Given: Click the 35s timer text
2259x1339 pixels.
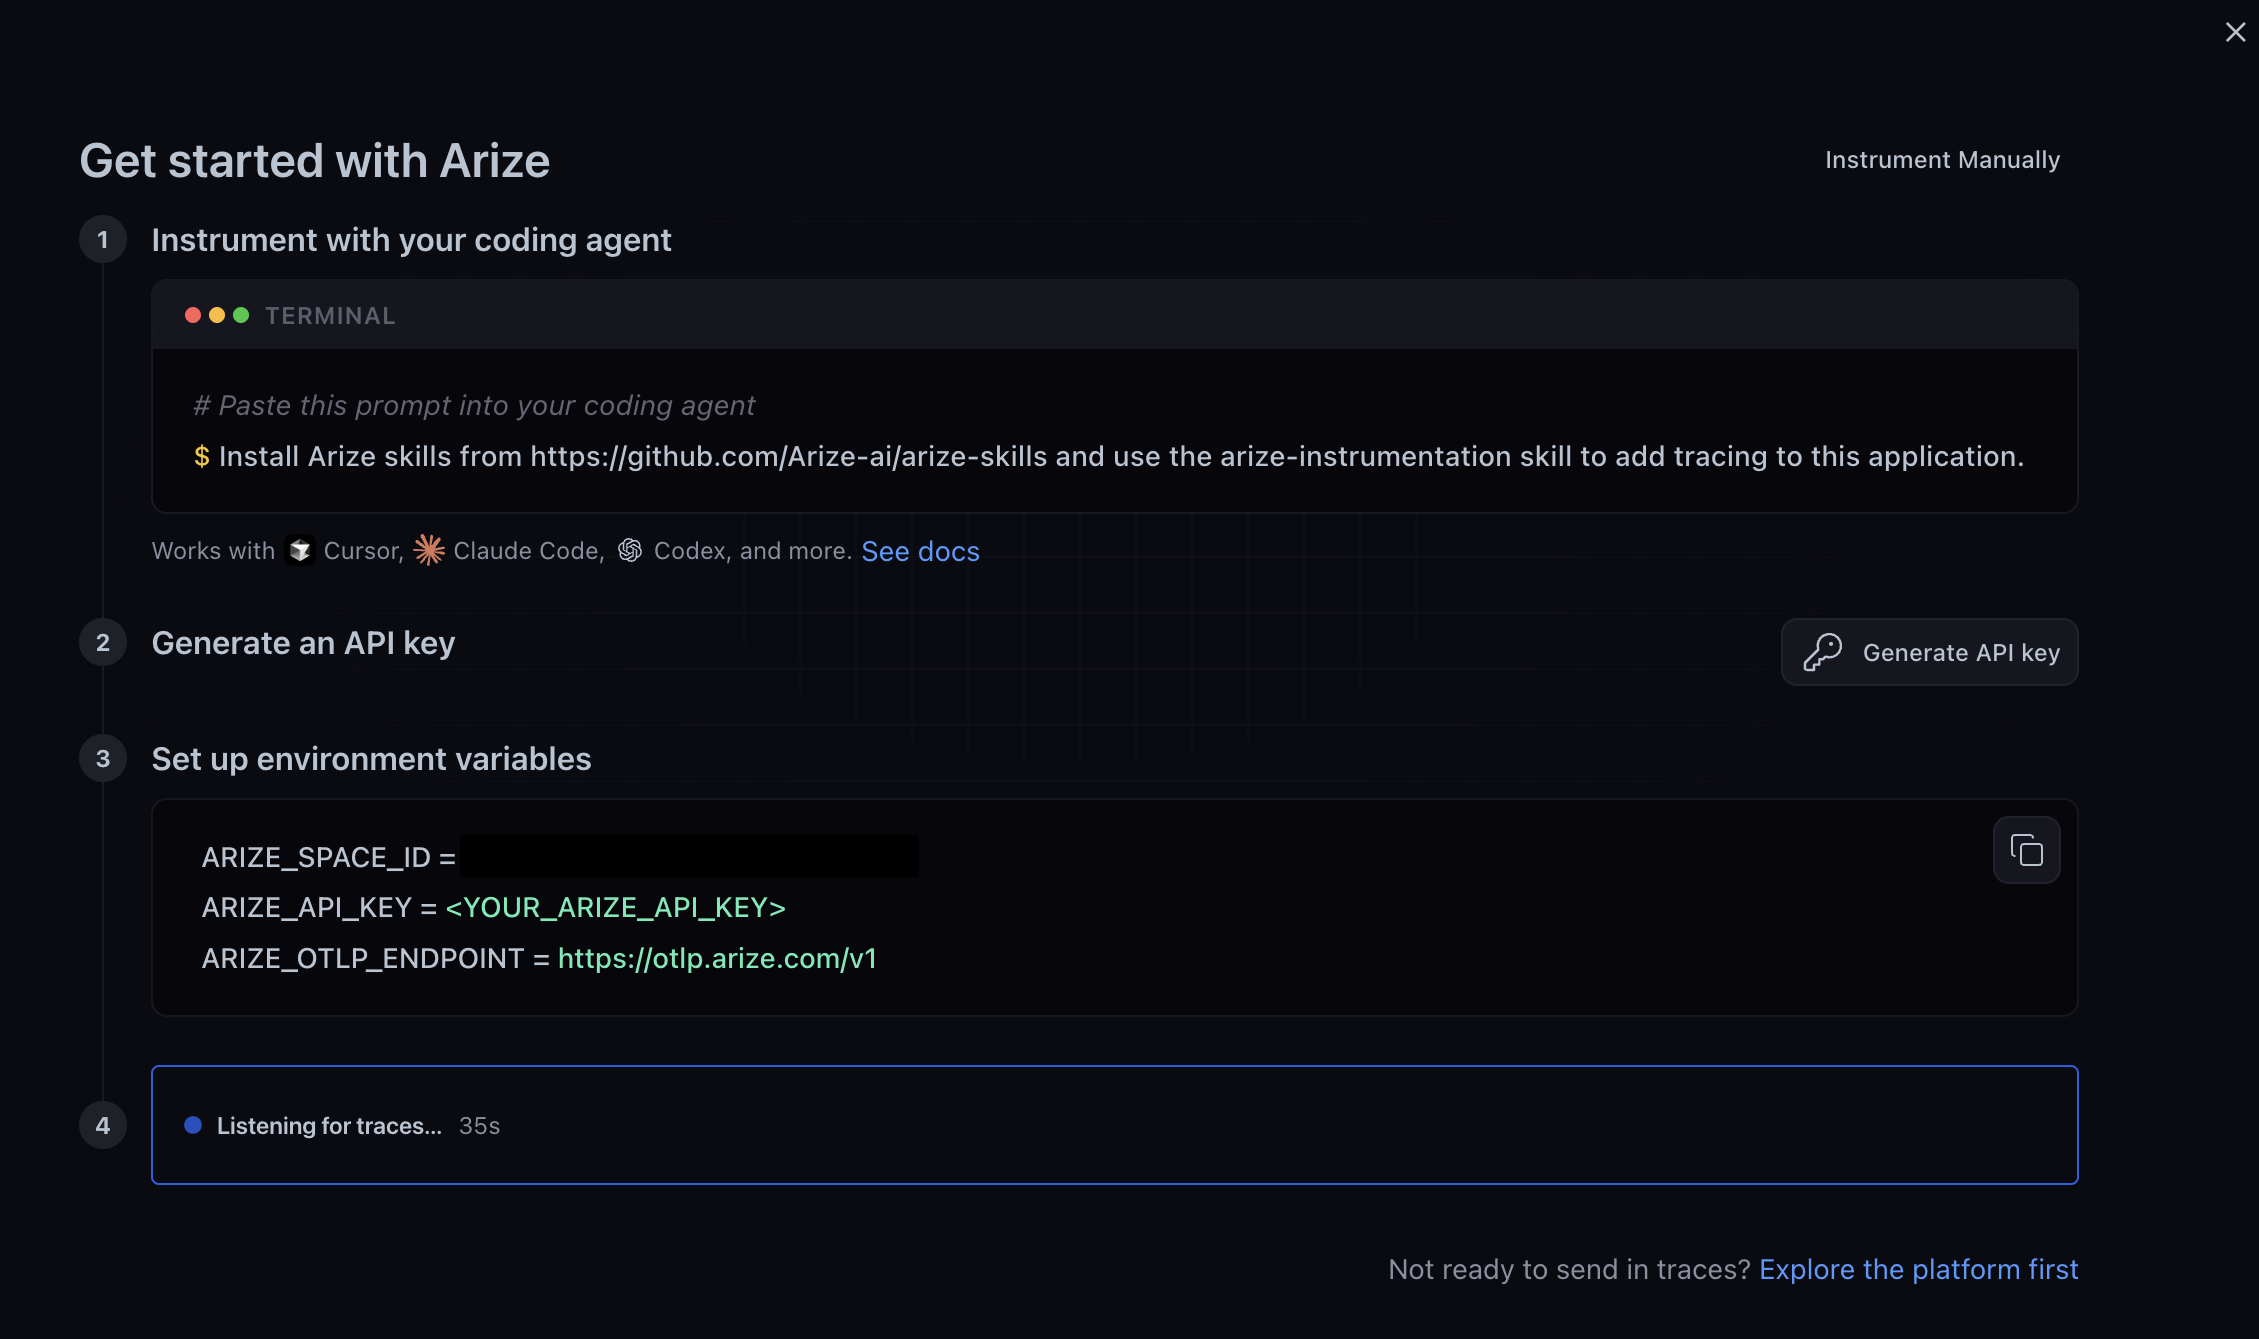Looking at the screenshot, I should tap(479, 1126).
